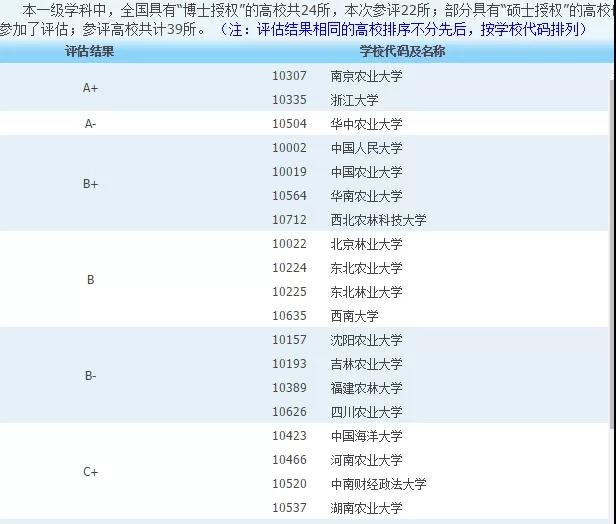The image size is (616, 524).
Task: Click school name 华南农业大学
Action: pyautogui.click(x=367, y=196)
